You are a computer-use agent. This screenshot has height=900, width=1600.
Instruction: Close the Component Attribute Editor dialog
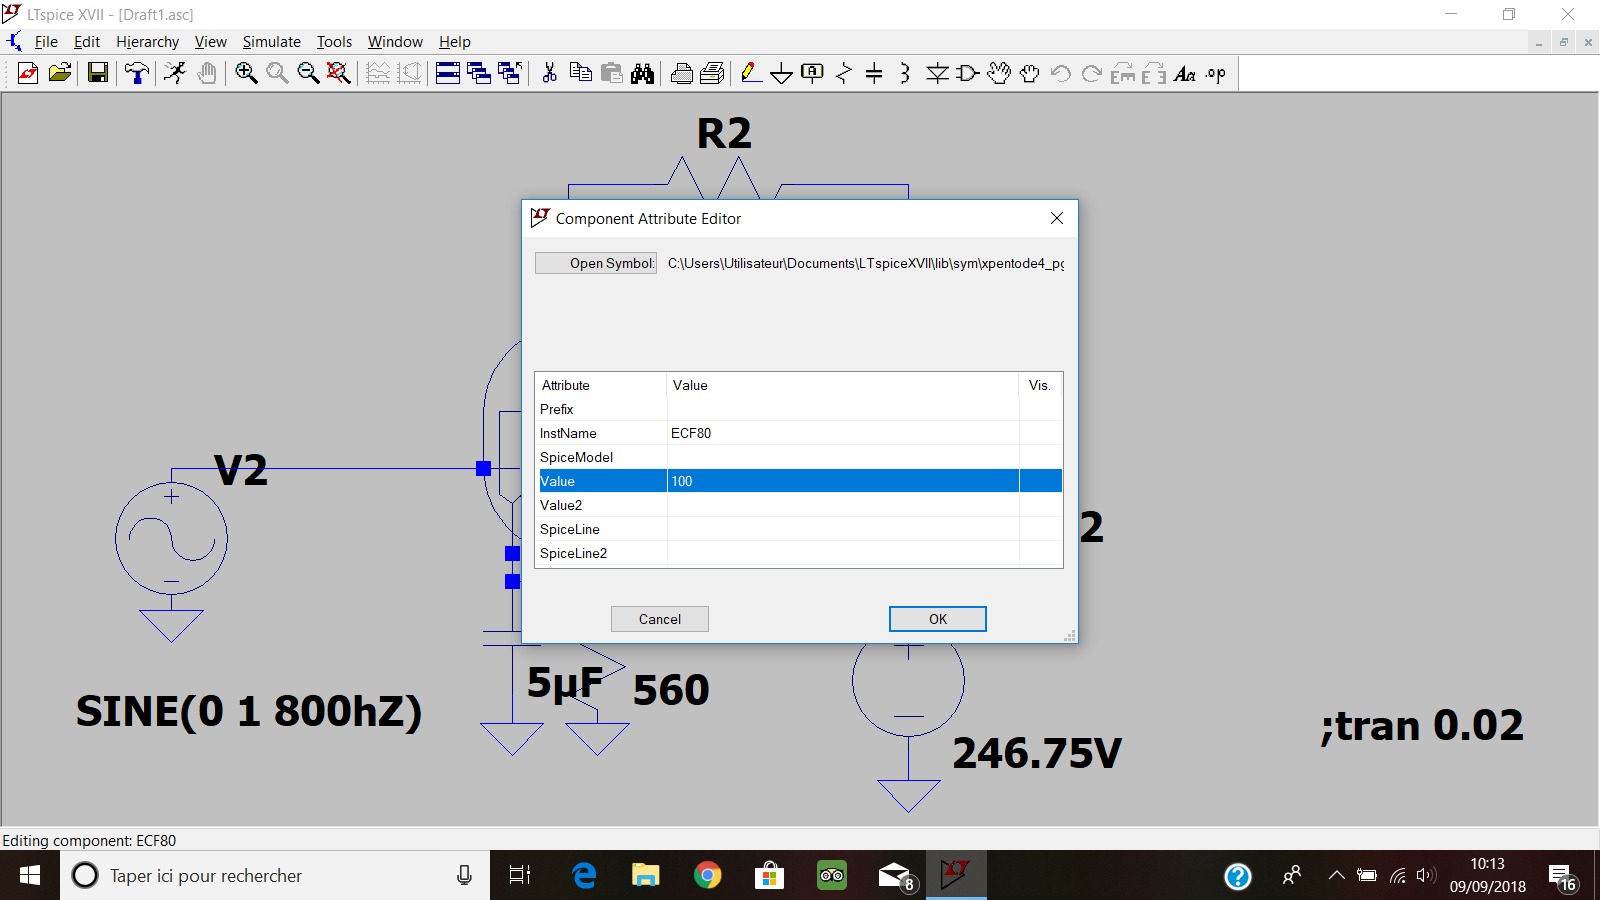click(1057, 218)
